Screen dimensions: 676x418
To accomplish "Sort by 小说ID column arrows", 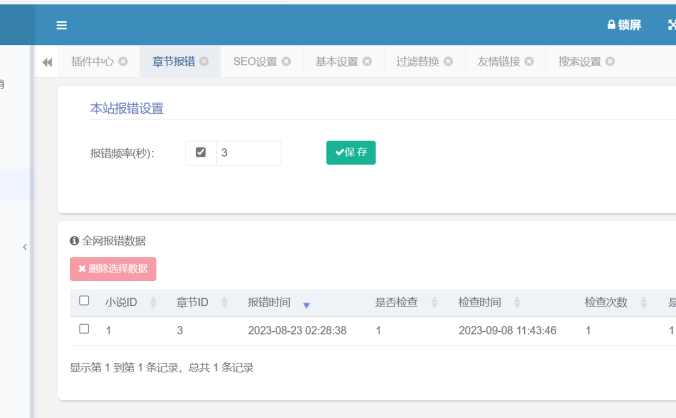I will click(x=153, y=303).
